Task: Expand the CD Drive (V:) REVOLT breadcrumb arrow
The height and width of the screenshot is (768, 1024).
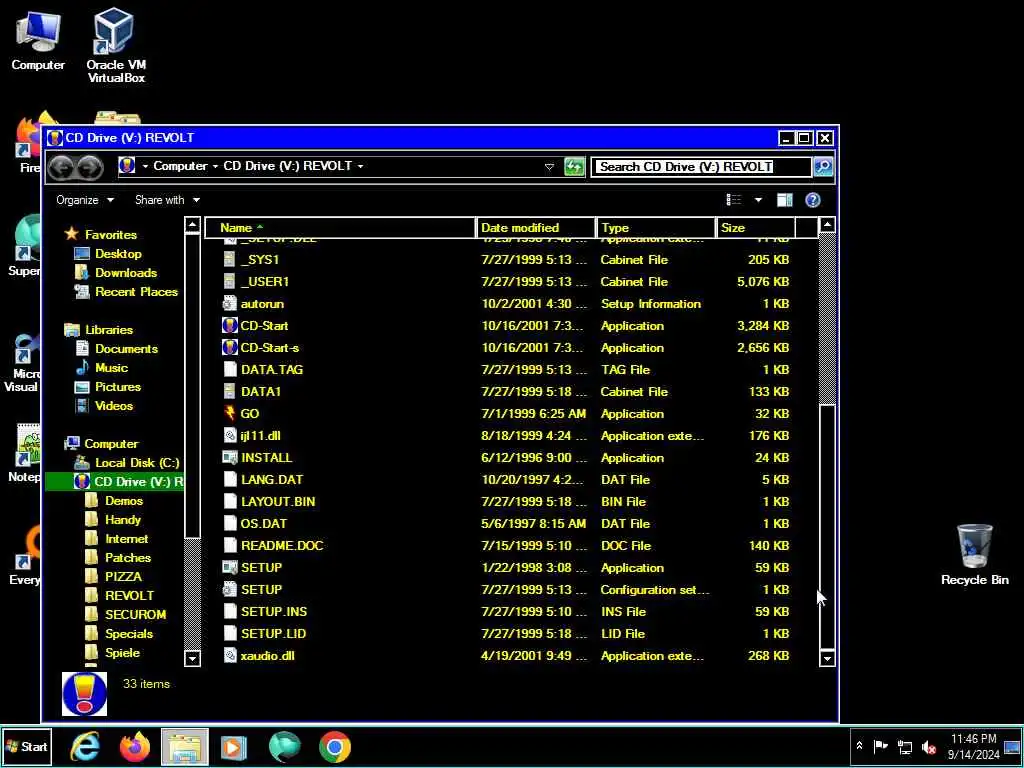Action: point(360,166)
